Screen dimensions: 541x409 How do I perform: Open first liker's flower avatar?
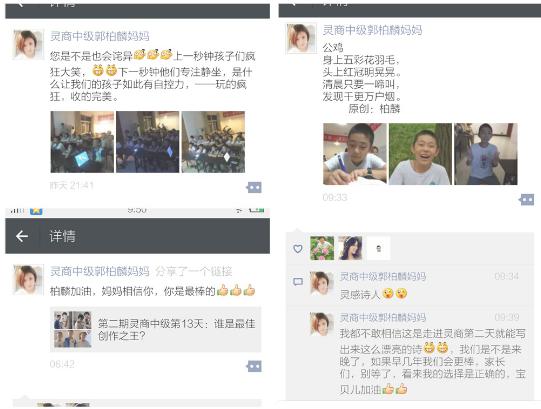[x=322, y=248]
